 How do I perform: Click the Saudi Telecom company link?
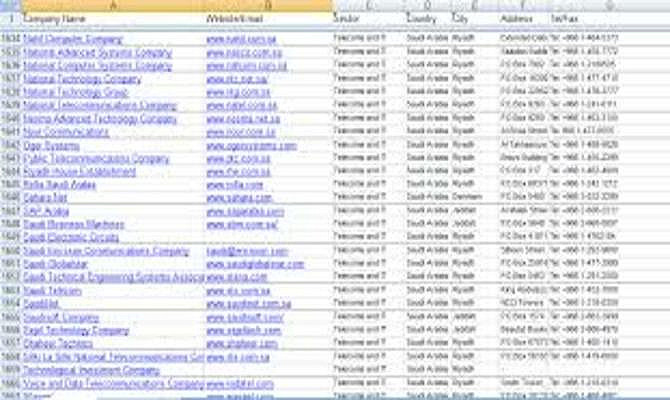(52, 291)
